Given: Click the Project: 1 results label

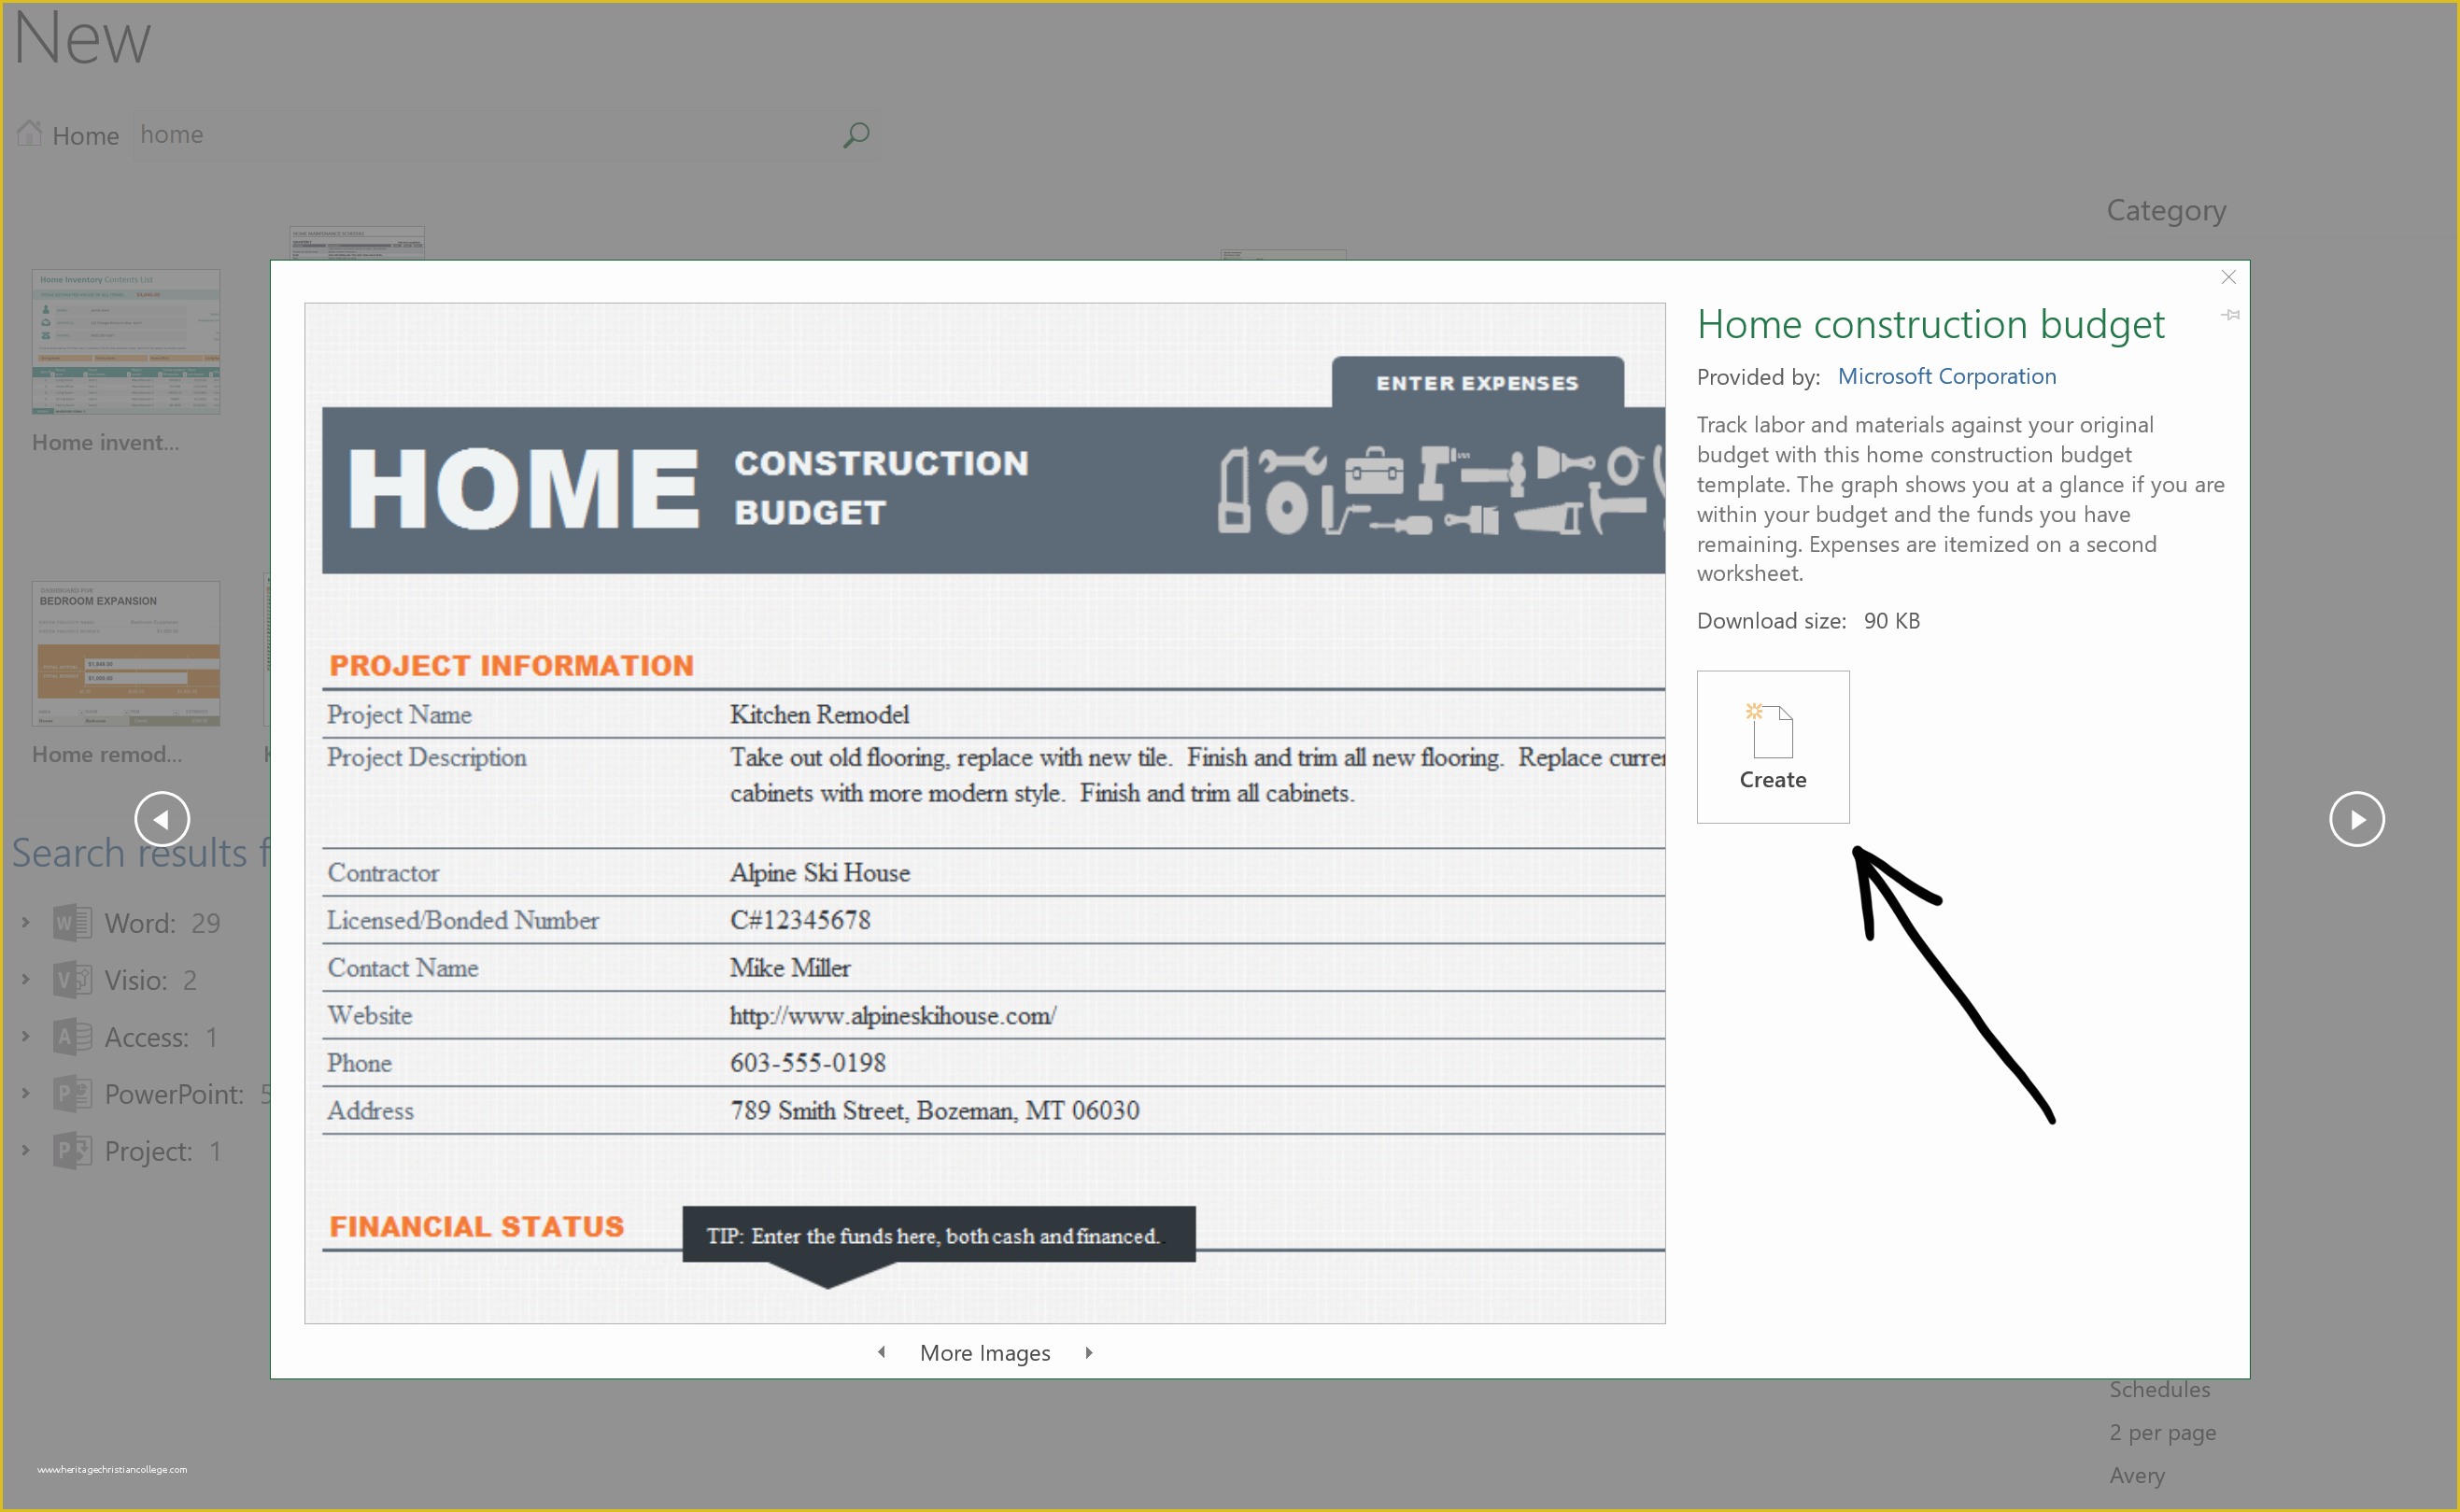Looking at the screenshot, I should 163,1151.
